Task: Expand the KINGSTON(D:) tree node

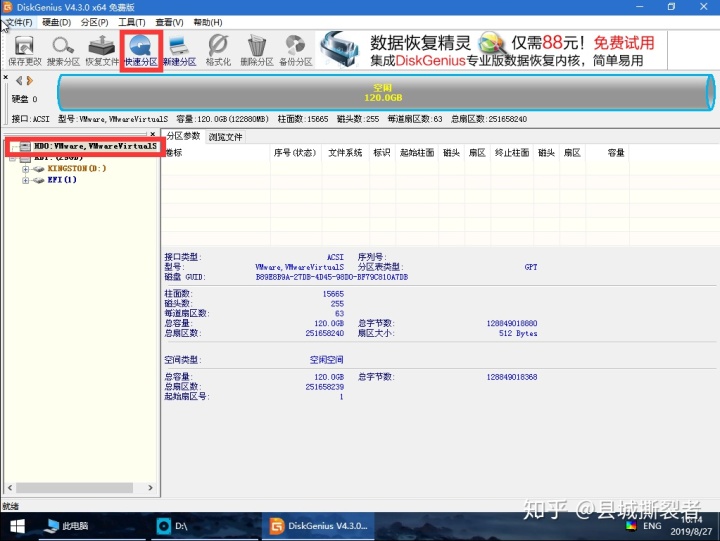Action: [25, 169]
